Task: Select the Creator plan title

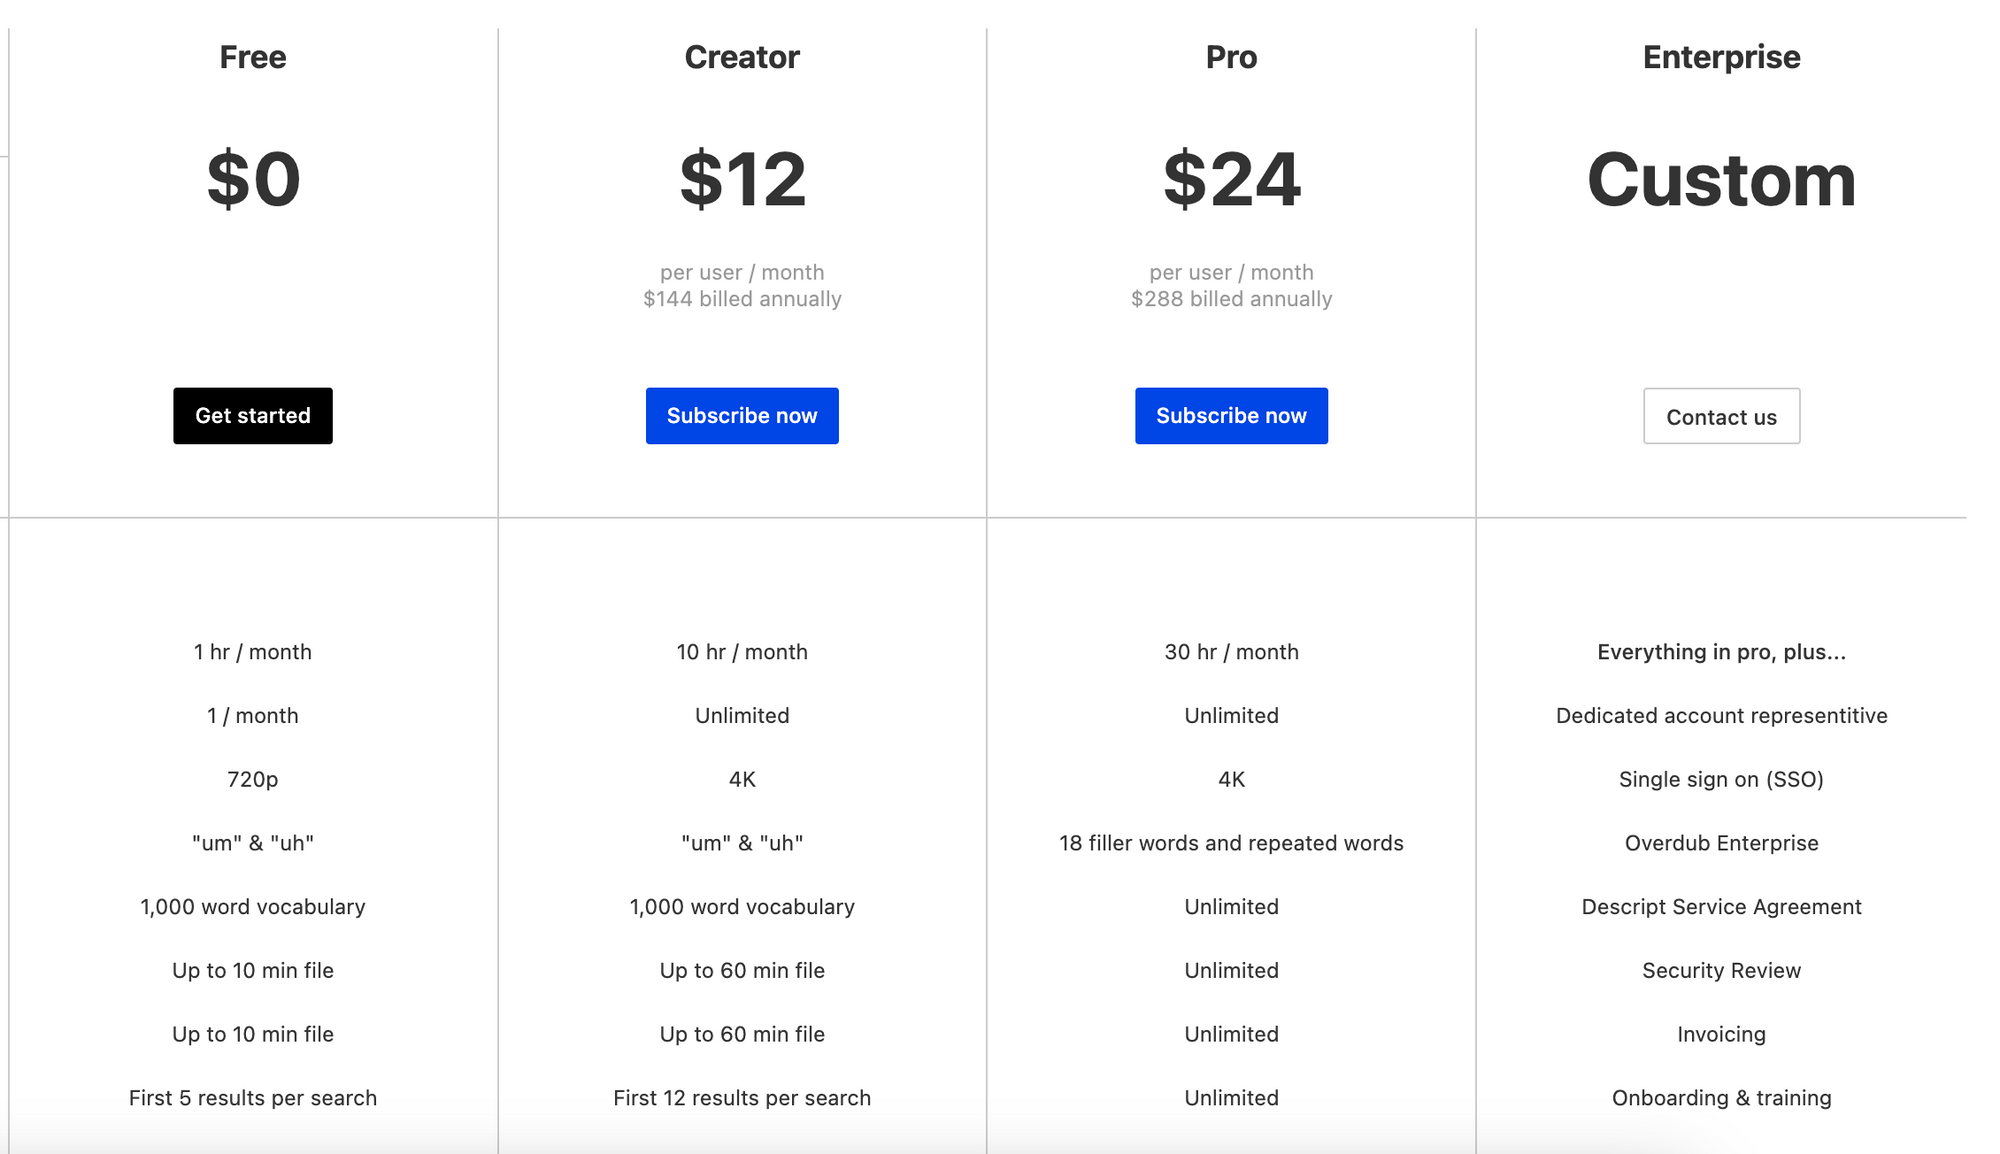Action: (x=742, y=57)
